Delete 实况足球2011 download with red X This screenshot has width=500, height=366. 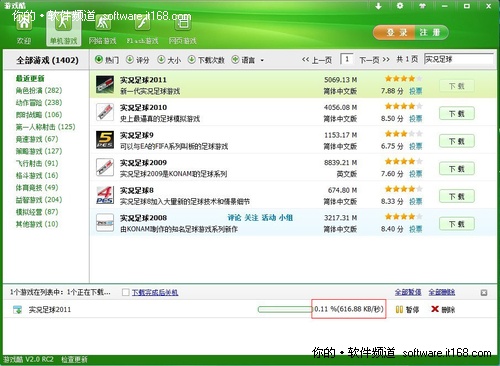click(435, 309)
